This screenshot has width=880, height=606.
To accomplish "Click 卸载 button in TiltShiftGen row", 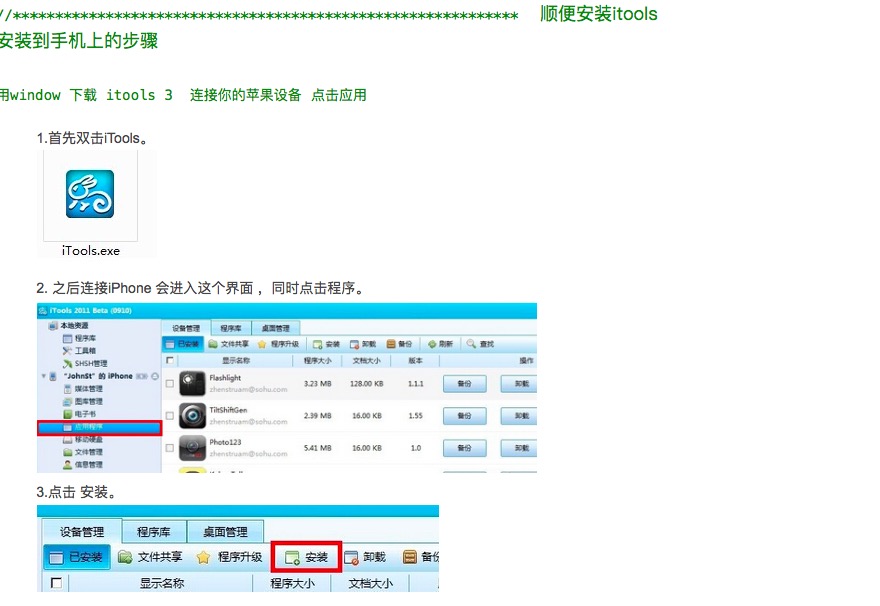I will 520,416.
